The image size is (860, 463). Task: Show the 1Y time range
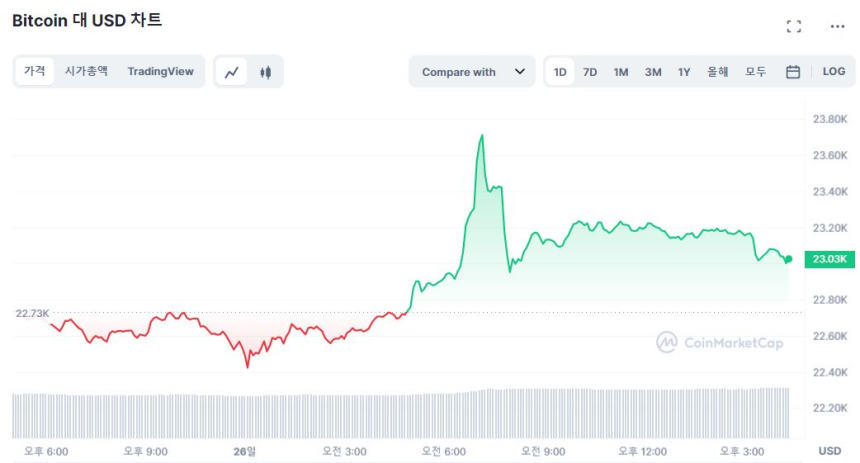[x=684, y=72]
